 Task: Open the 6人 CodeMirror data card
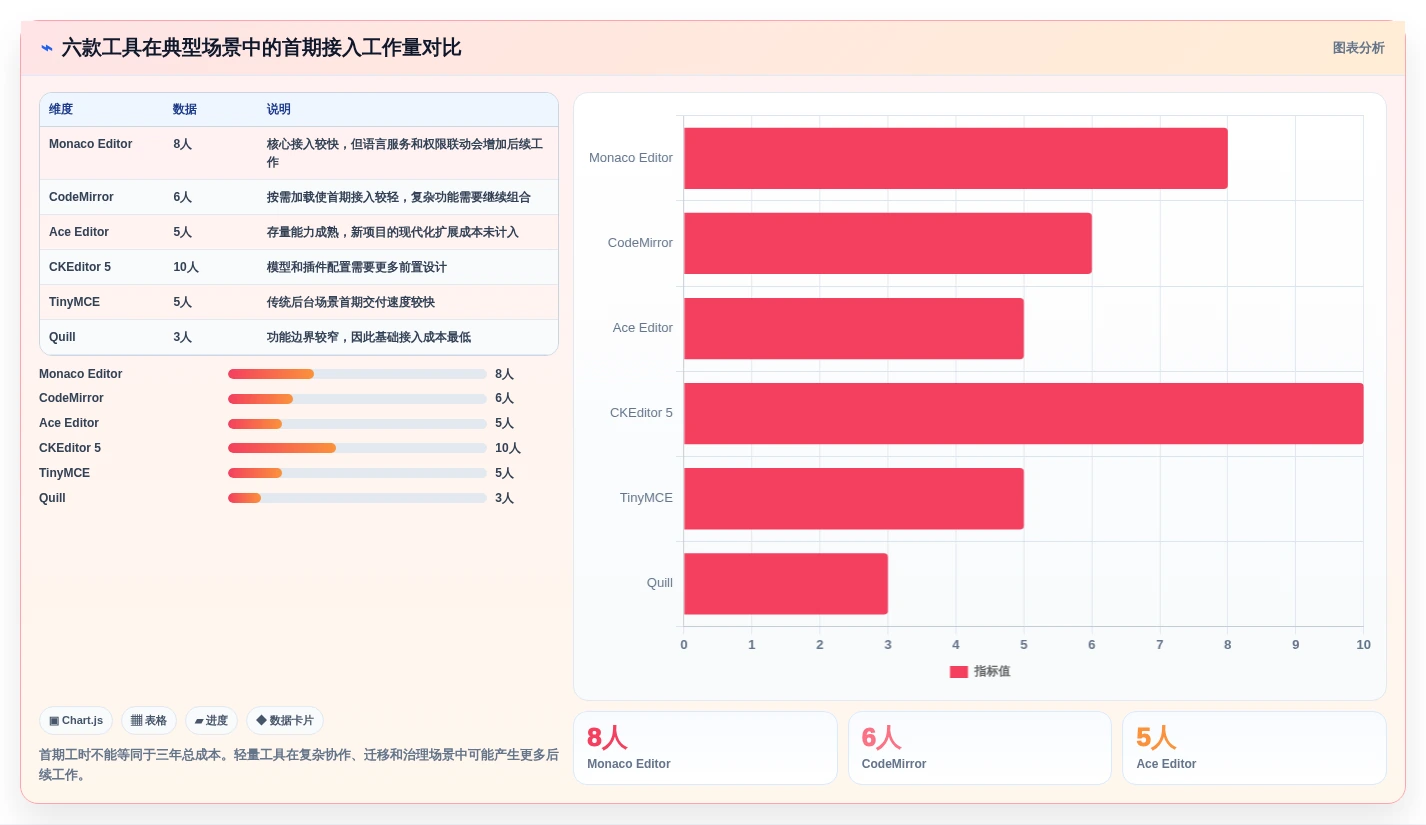(x=979, y=748)
